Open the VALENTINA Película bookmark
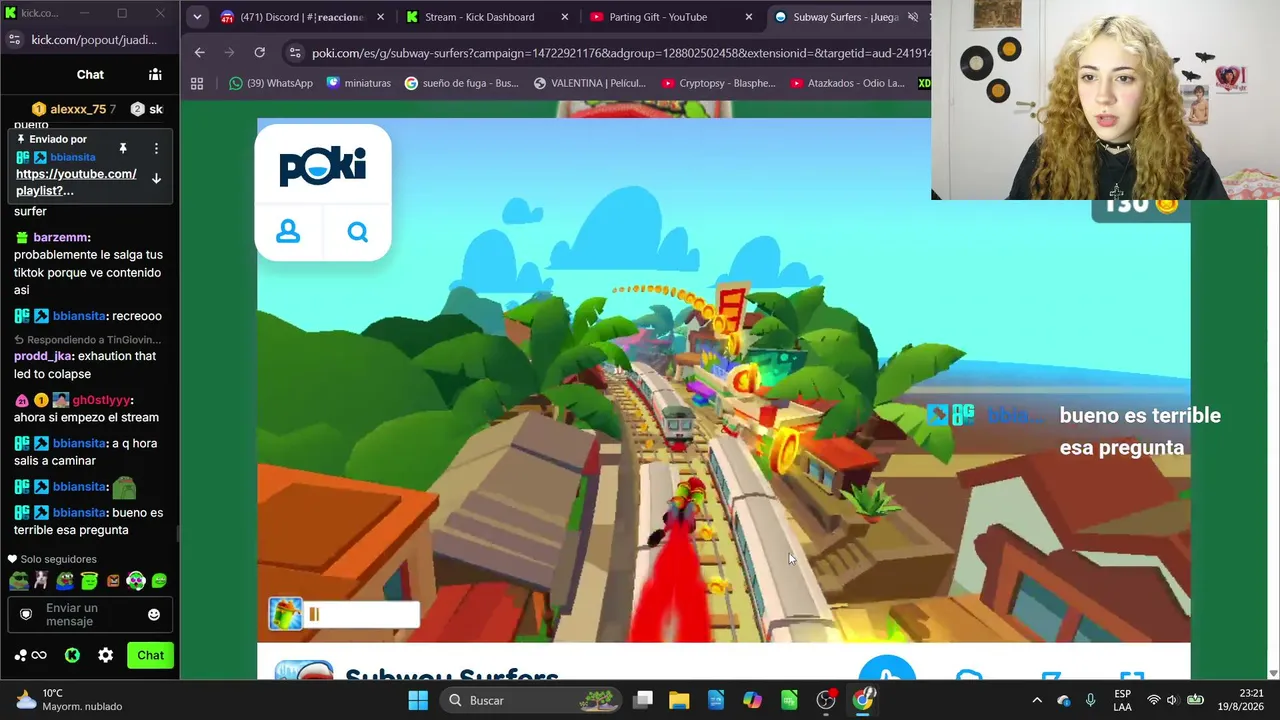The width and height of the screenshot is (1280, 720). 590,83
